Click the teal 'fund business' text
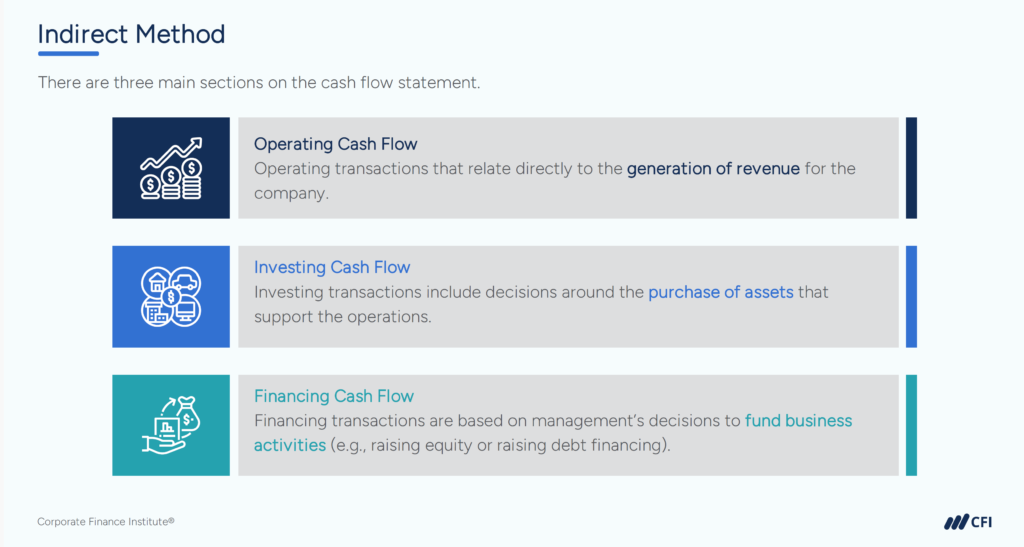 tap(798, 421)
